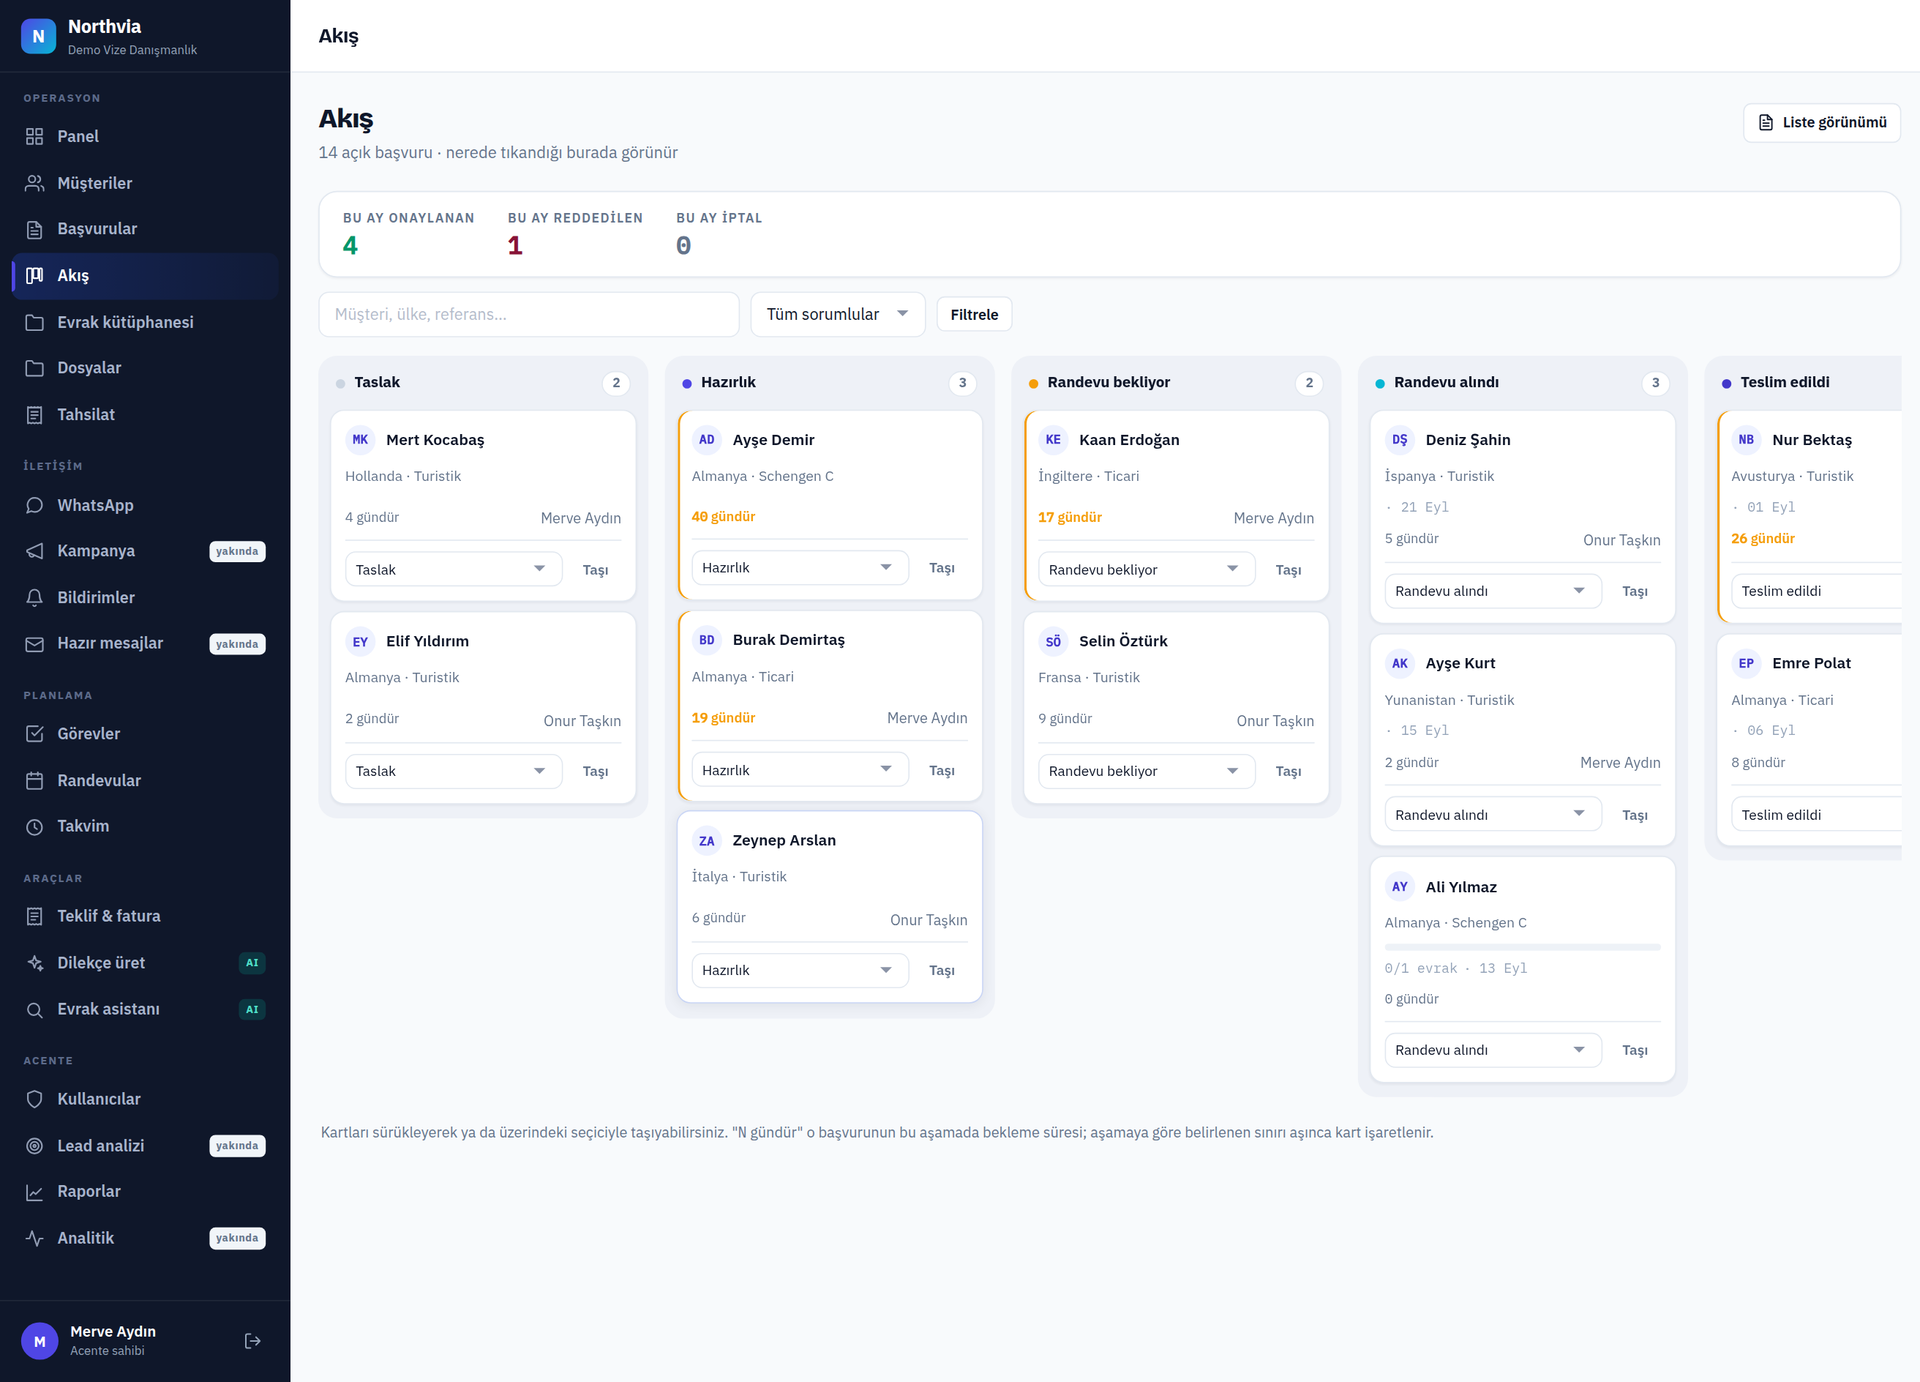The width and height of the screenshot is (1920, 1382).
Task: Open stage dropdown on Ayşe Demir card
Action: (x=800, y=567)
